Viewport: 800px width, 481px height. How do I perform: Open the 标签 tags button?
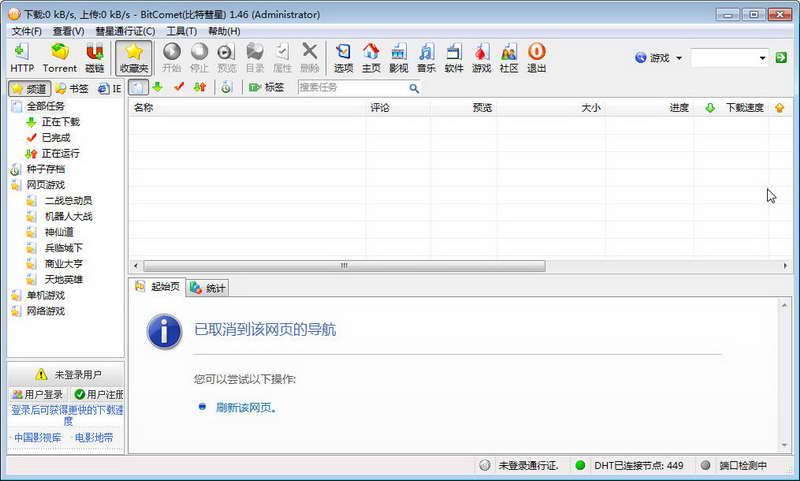(x=266, y=87)
